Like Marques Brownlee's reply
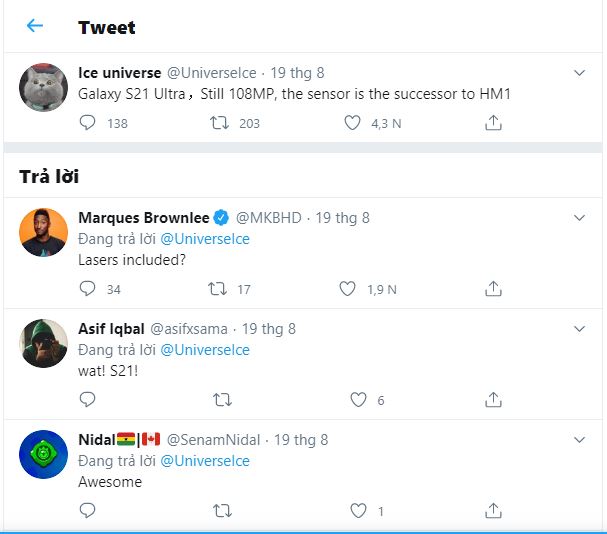The image size is (607, 534). (x=348, y=289)
